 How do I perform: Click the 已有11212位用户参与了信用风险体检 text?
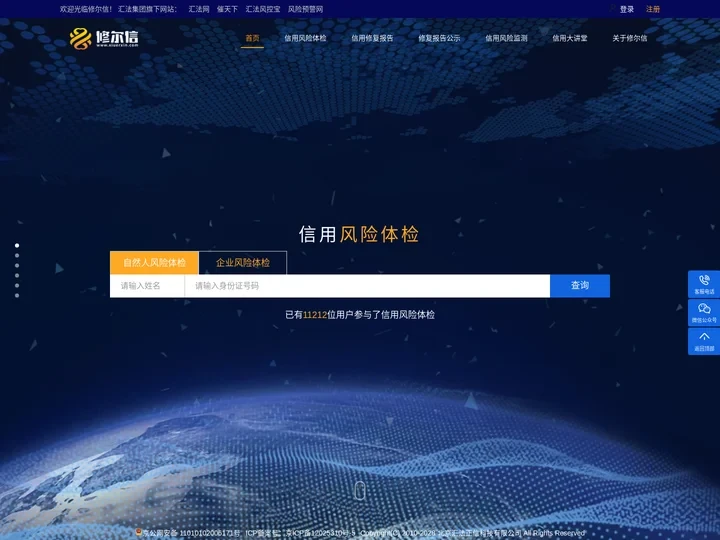pos(360,315)
